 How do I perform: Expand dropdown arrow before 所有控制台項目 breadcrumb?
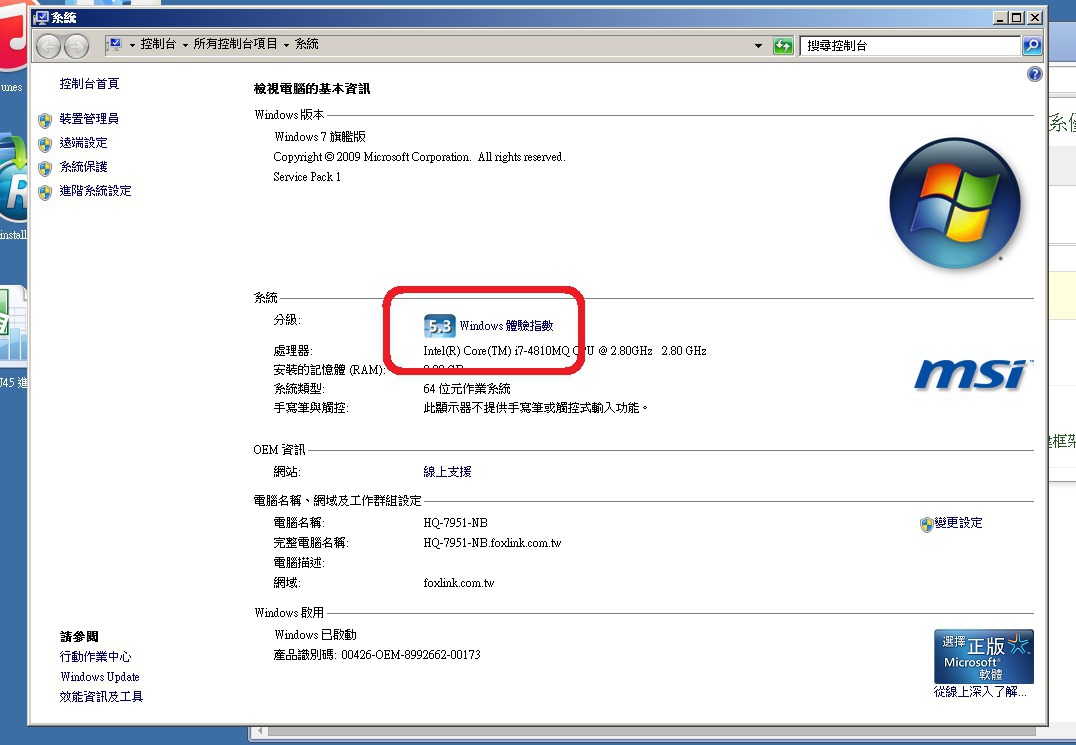coord(185,45)
